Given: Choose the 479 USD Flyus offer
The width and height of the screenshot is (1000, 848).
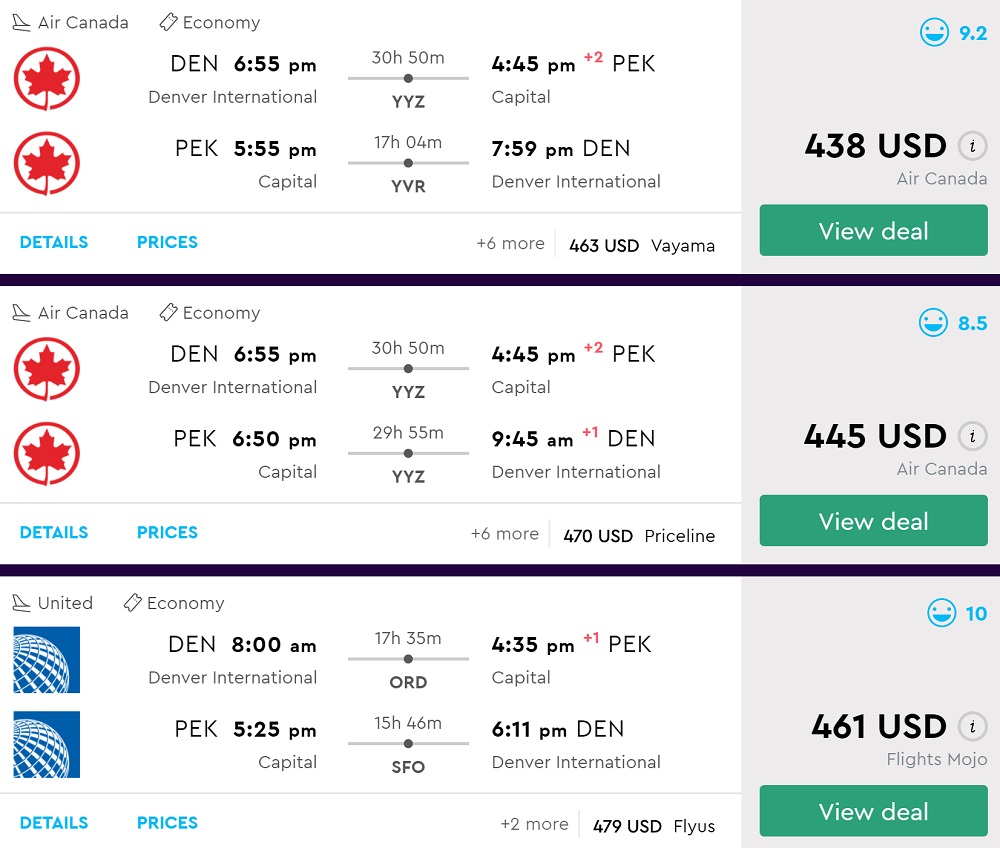Looking at the screenshot, I should click(x=653, y=826).
